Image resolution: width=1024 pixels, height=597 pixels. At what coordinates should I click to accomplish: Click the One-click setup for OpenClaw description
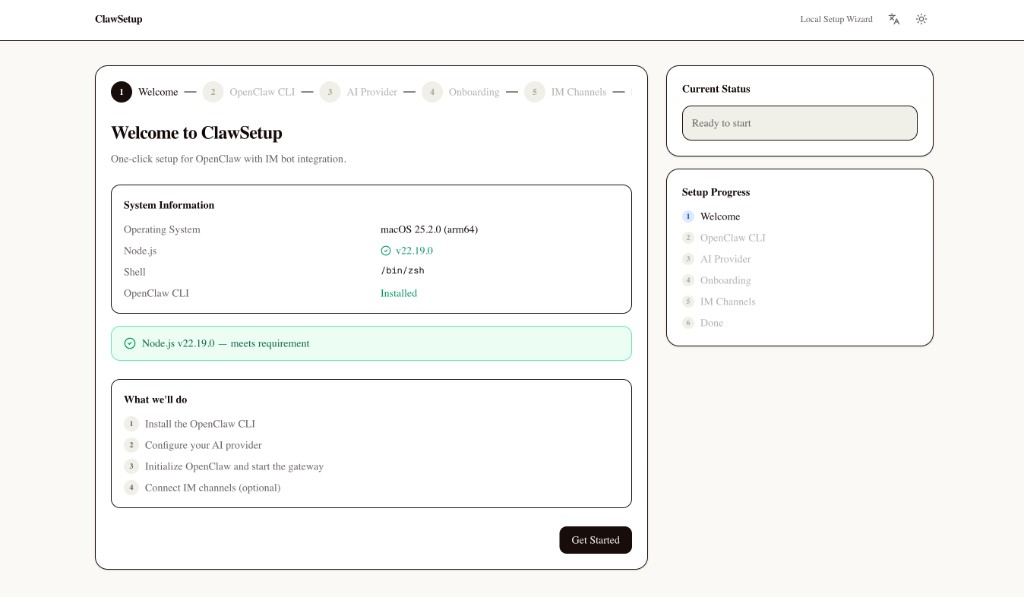tap(229, 159)
